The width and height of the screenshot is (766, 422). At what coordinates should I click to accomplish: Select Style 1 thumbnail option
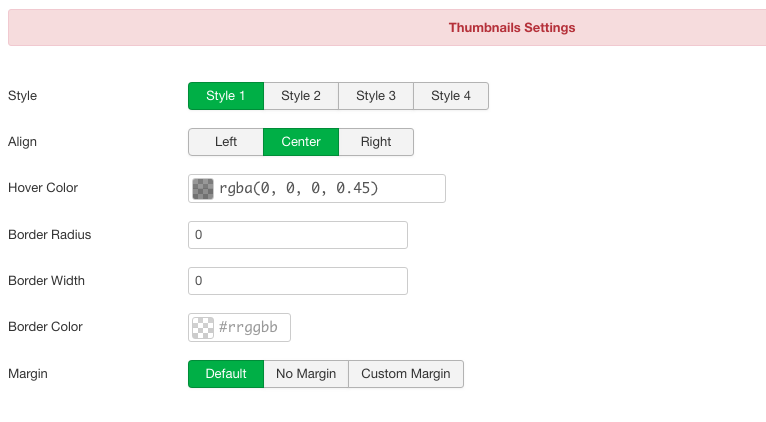click(226, 96)
